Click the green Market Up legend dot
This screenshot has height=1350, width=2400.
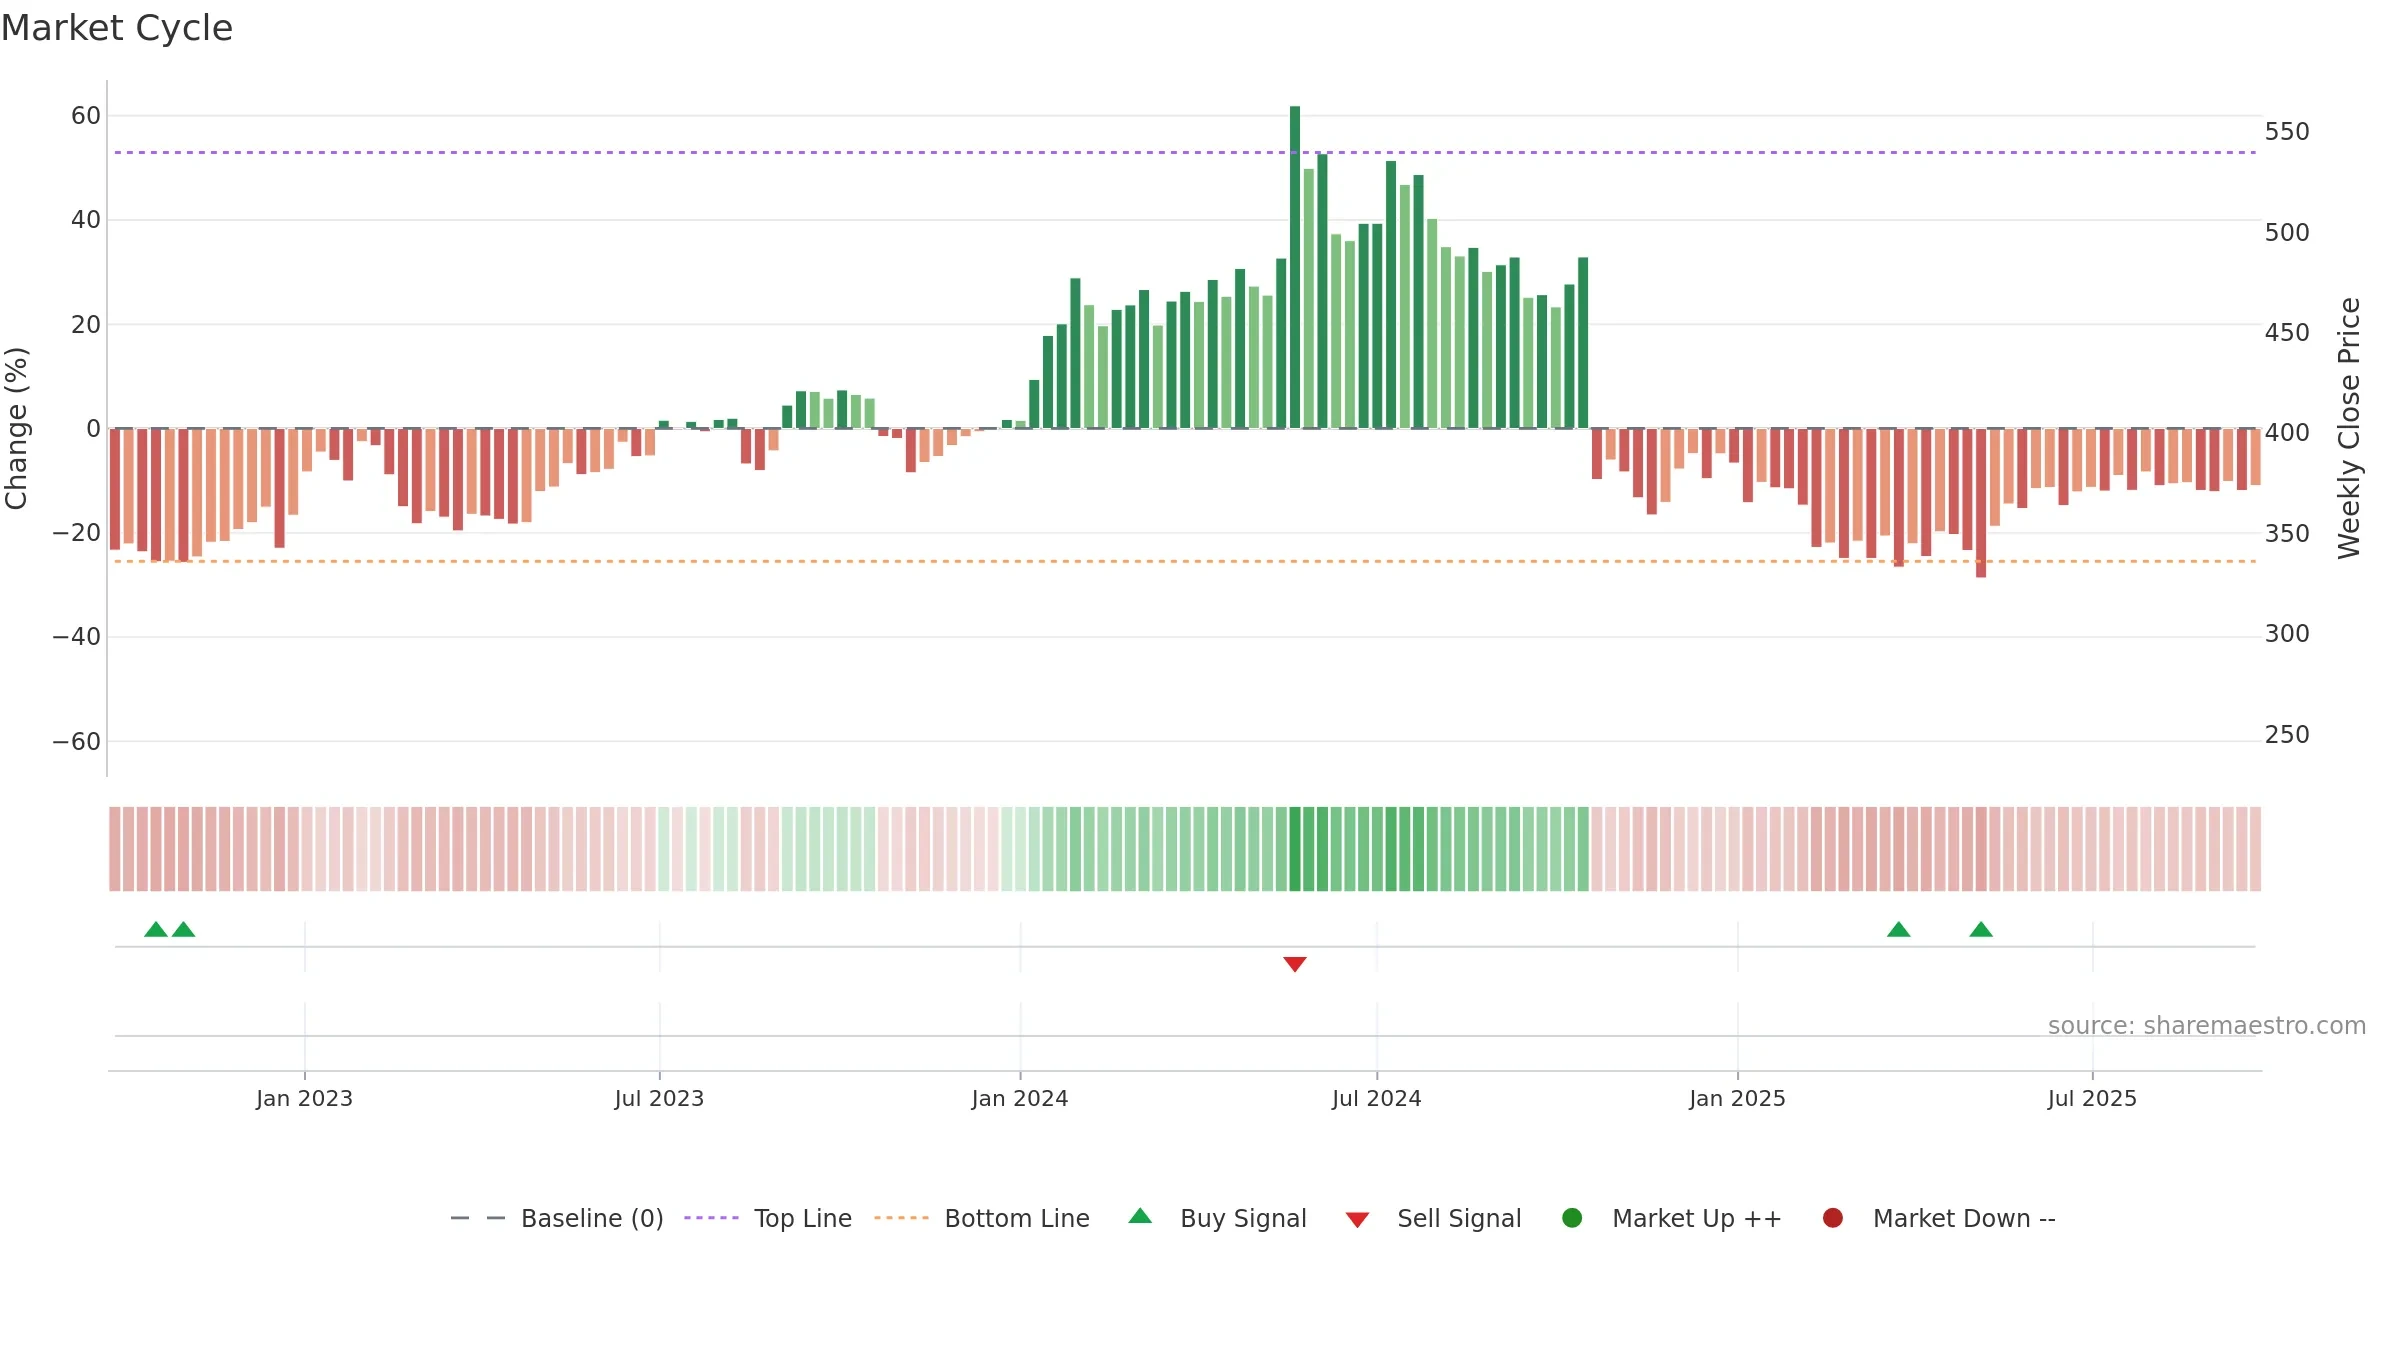tap(1572, 1218)
